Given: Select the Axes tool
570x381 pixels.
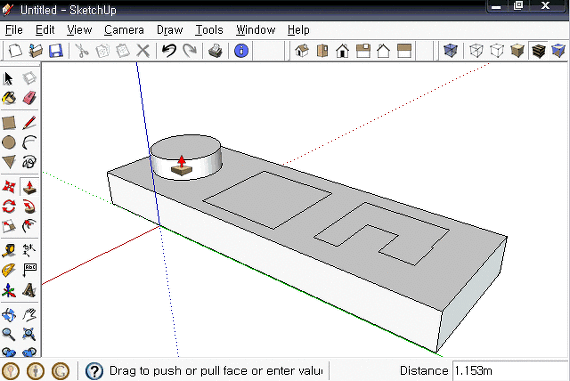Looking at the screenshot, I should click(9, 290).
